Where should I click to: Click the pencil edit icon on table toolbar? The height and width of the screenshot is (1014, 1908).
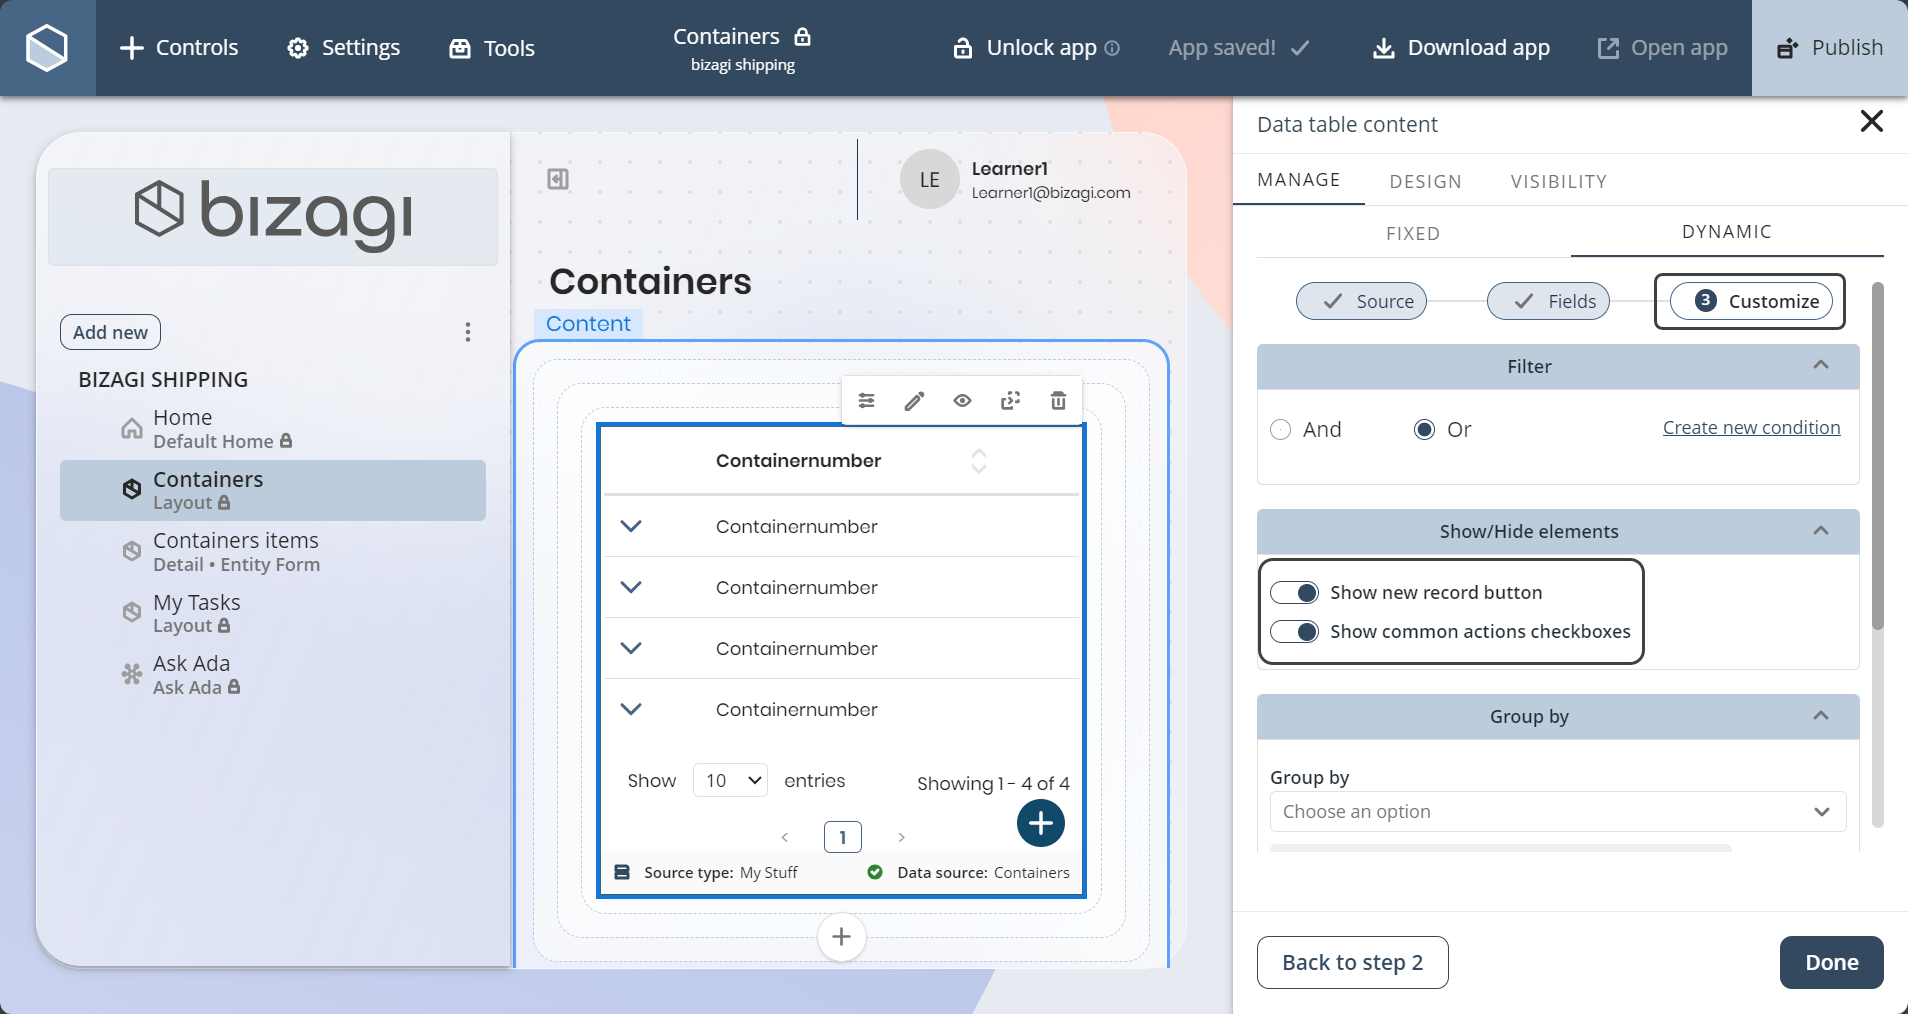914,401
